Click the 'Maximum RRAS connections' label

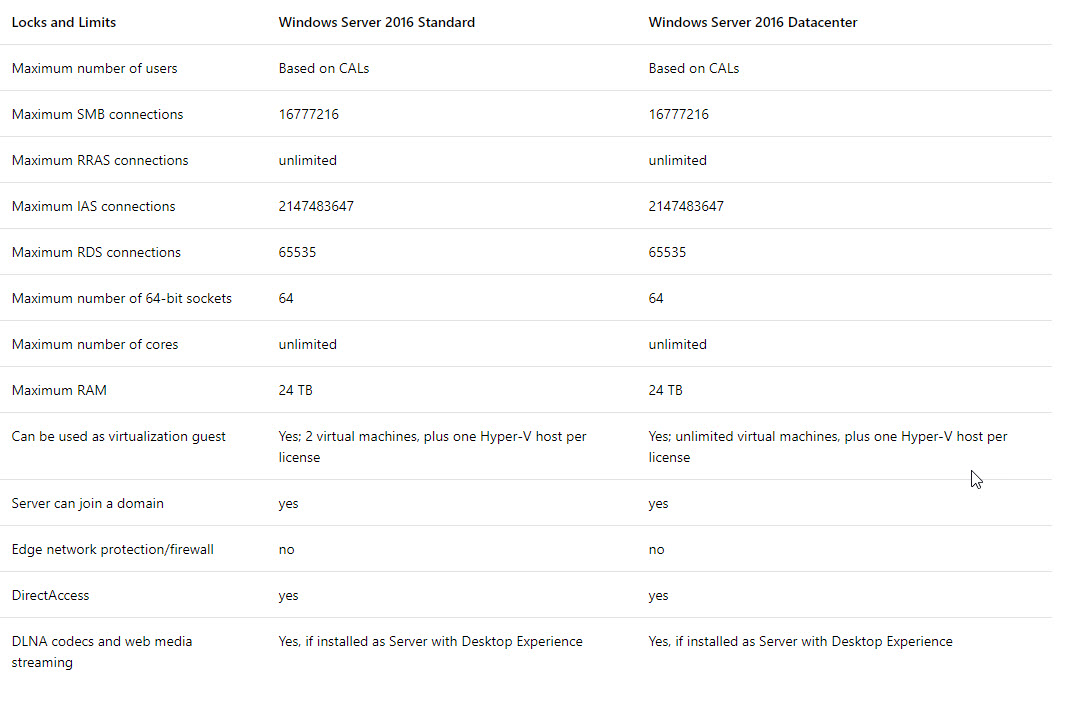[100, 160]
